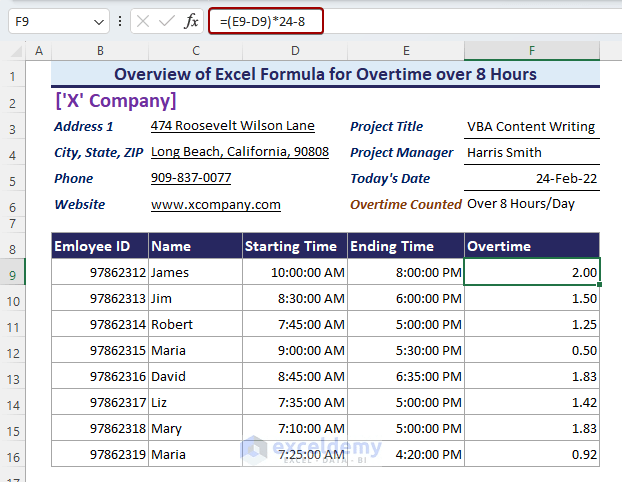Click name cell 'Robert'
This screenshot has height=482, width=622.
(x=196, y=324)
